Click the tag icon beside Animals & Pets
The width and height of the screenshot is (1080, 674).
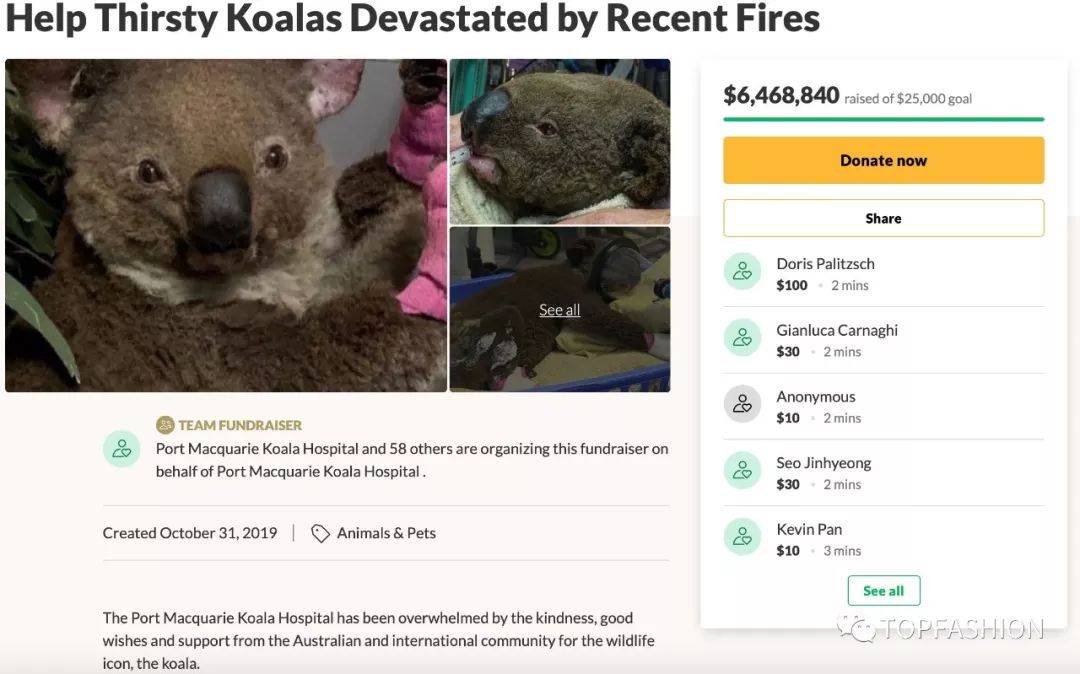coord(320,534)
